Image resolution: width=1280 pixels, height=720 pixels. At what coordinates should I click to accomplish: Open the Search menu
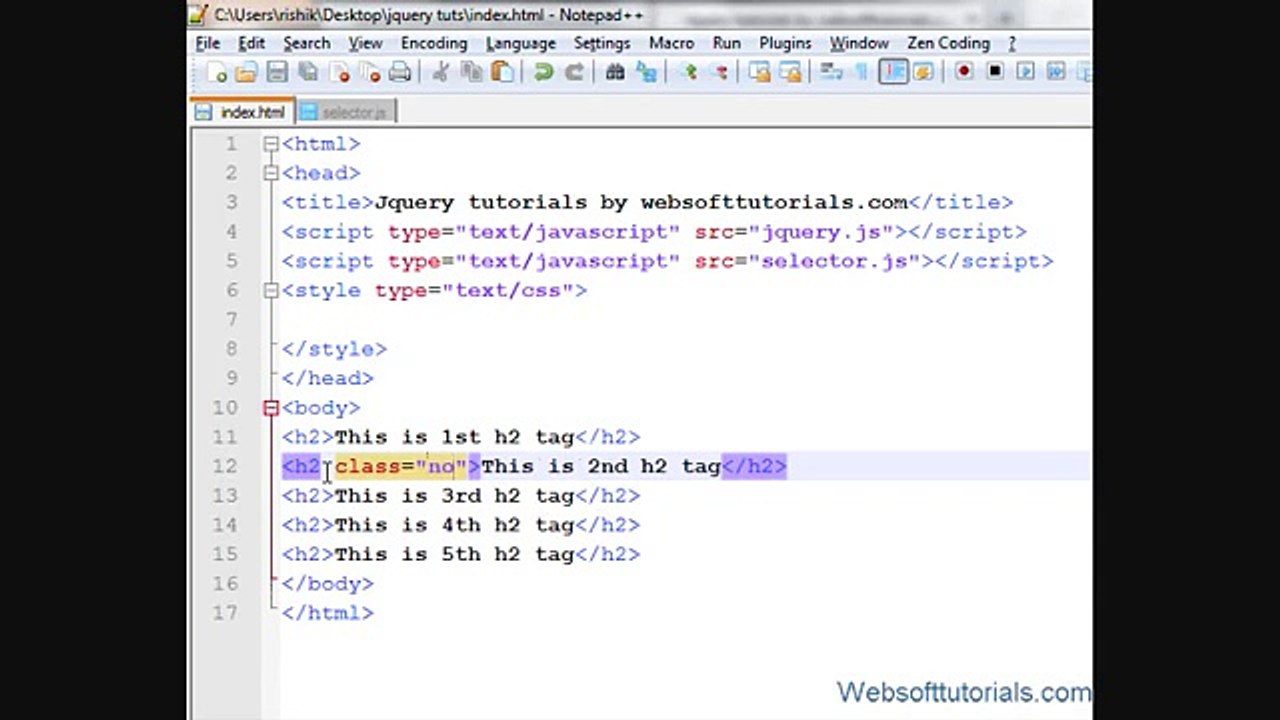coord(307,43)
